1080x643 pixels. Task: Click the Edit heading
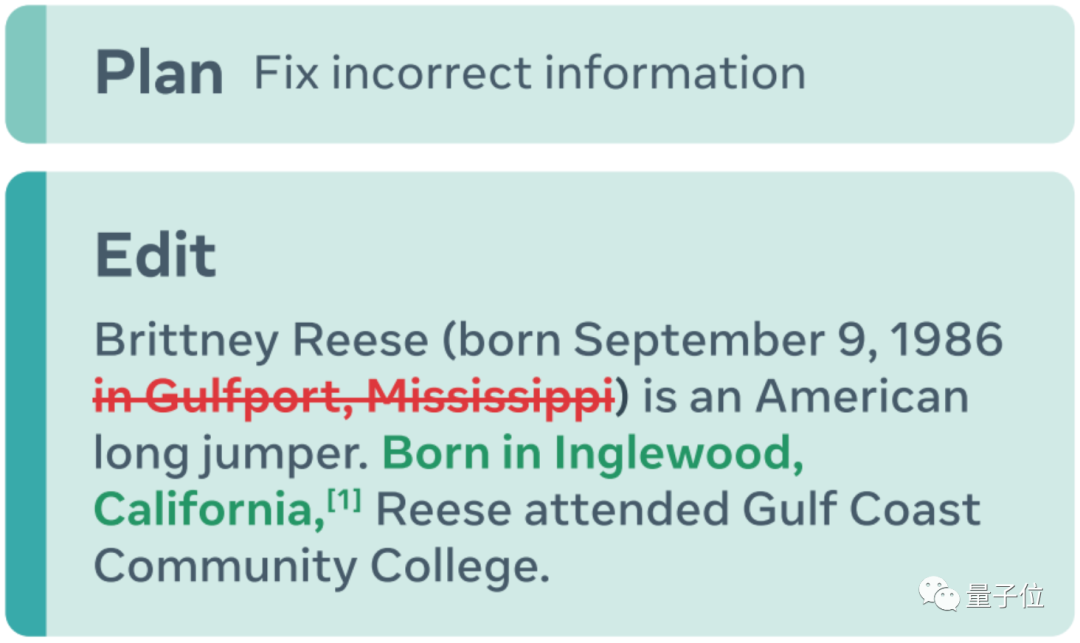tap(155, 256)
